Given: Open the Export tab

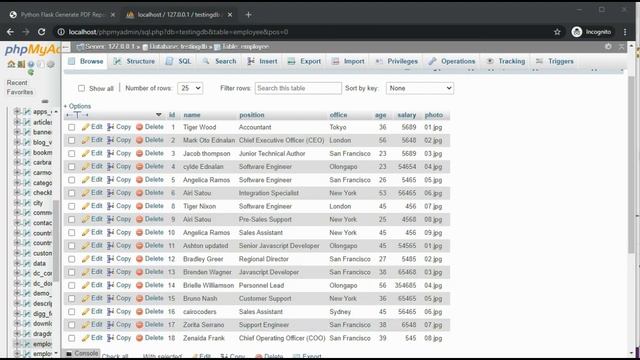Looking at the screenshot, I should tap(304, 61).
